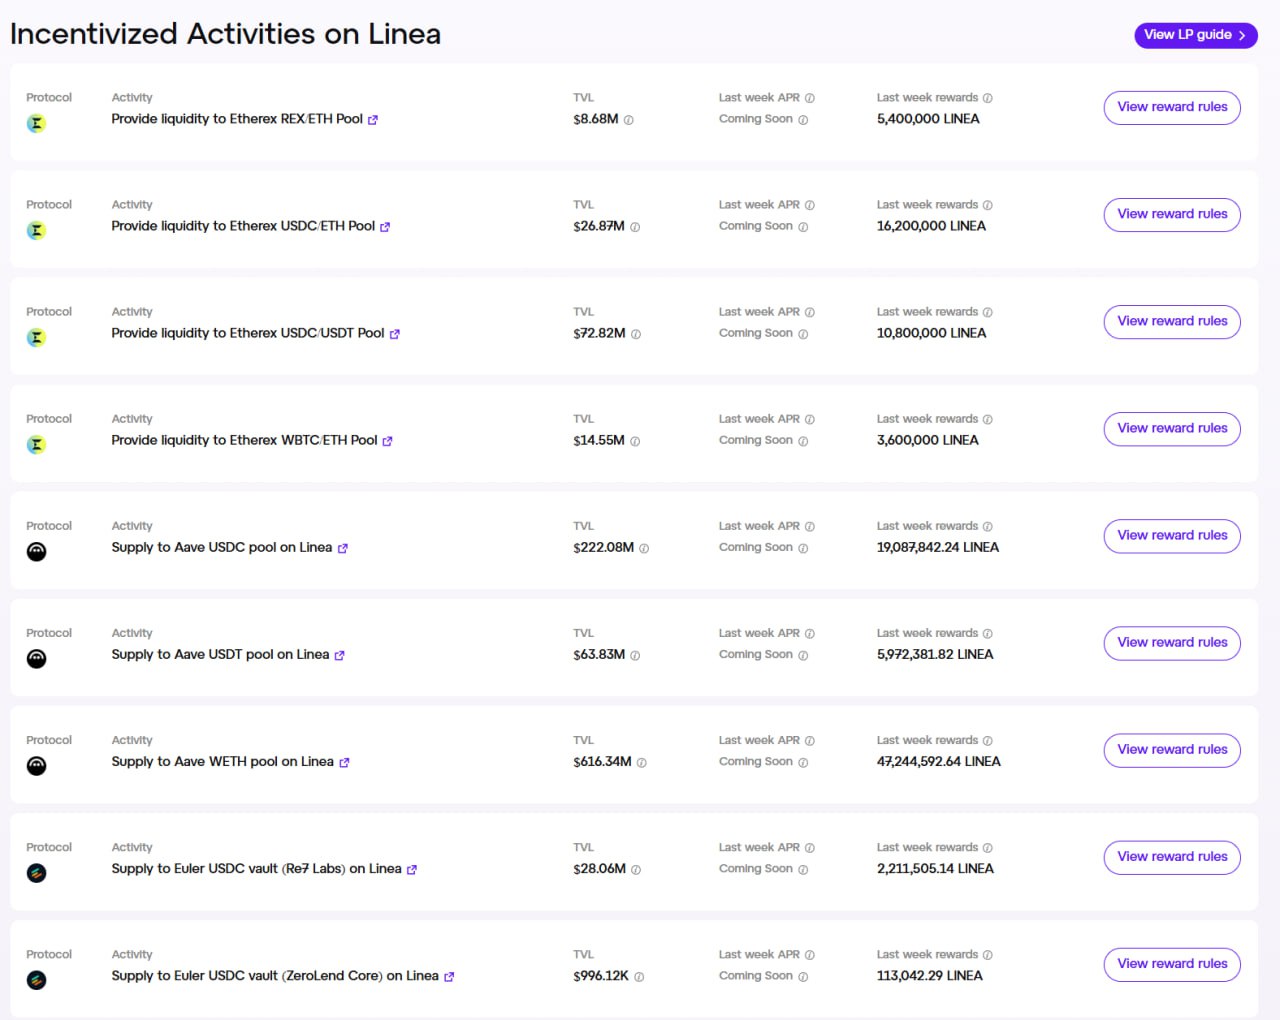Click the Etherex protocol logo in REX/ETH row
1280x1020 pixels.
(x=36, y=124)
